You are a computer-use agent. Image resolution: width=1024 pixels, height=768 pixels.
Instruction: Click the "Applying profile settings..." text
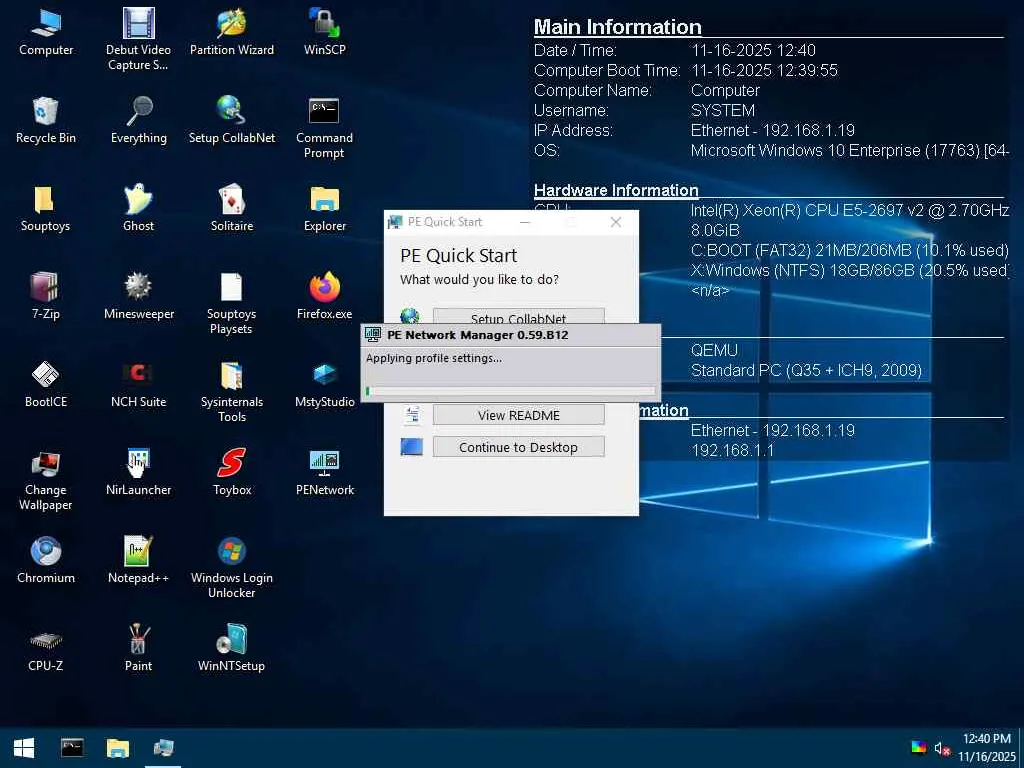434,358
